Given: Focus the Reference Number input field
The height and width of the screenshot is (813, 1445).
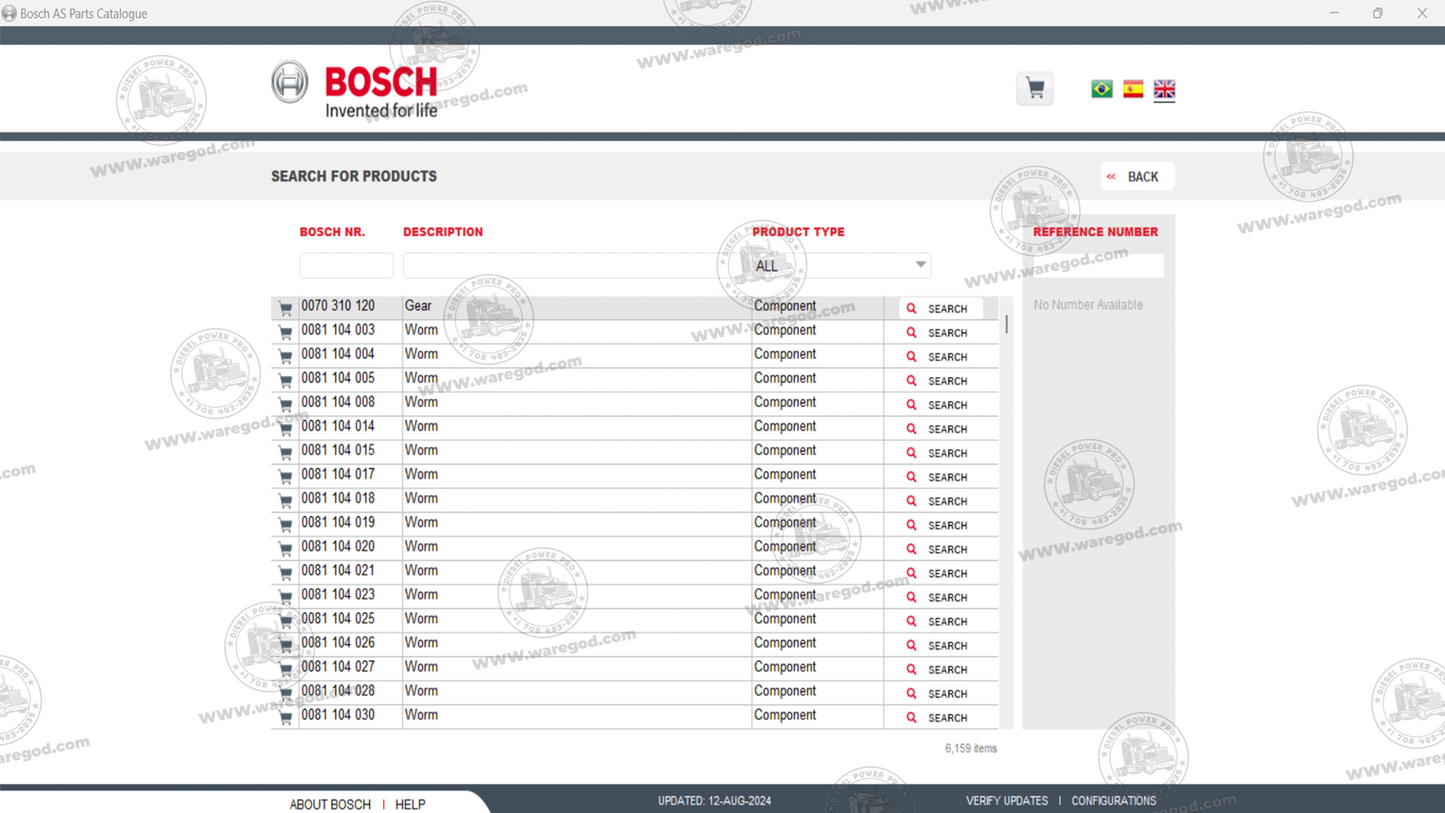Looking at the screenshot, I should (x=1097, y=265).
